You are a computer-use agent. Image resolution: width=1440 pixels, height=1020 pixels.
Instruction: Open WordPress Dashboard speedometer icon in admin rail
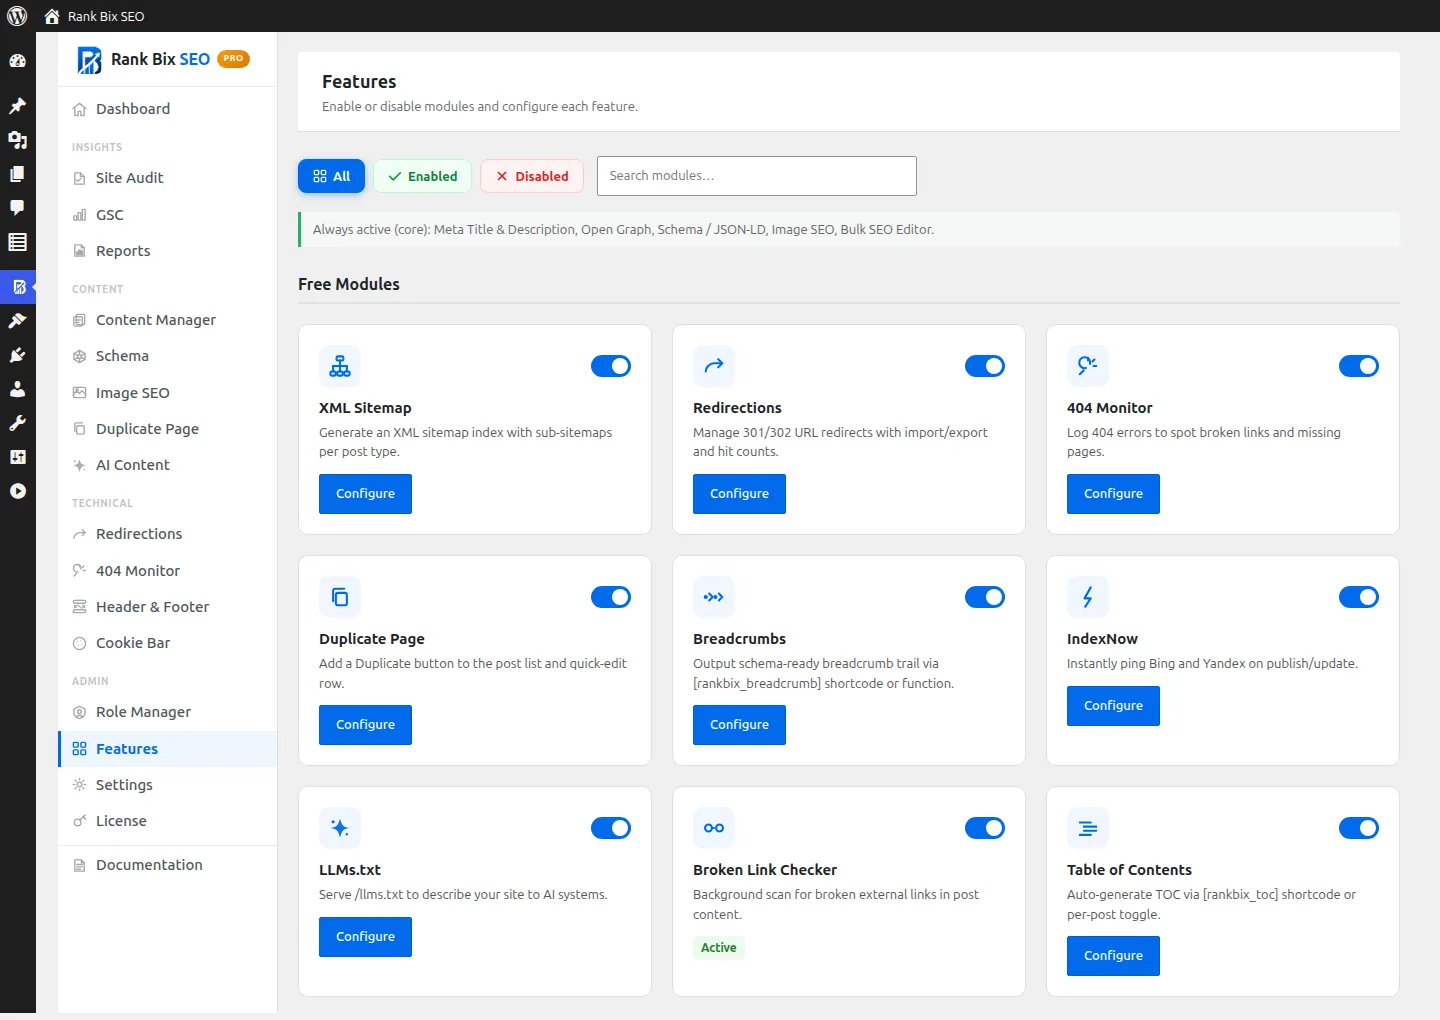17,61
